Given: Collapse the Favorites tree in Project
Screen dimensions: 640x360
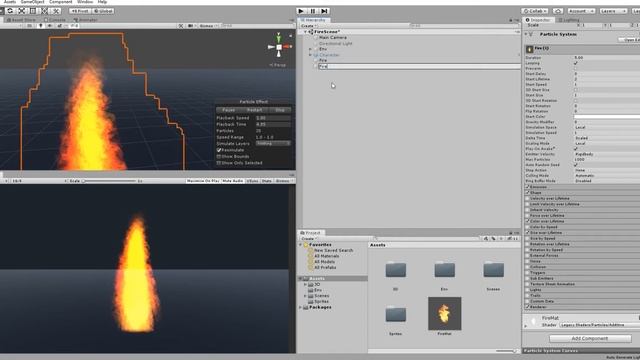Looking at the screenshot, I should (301, 244).
